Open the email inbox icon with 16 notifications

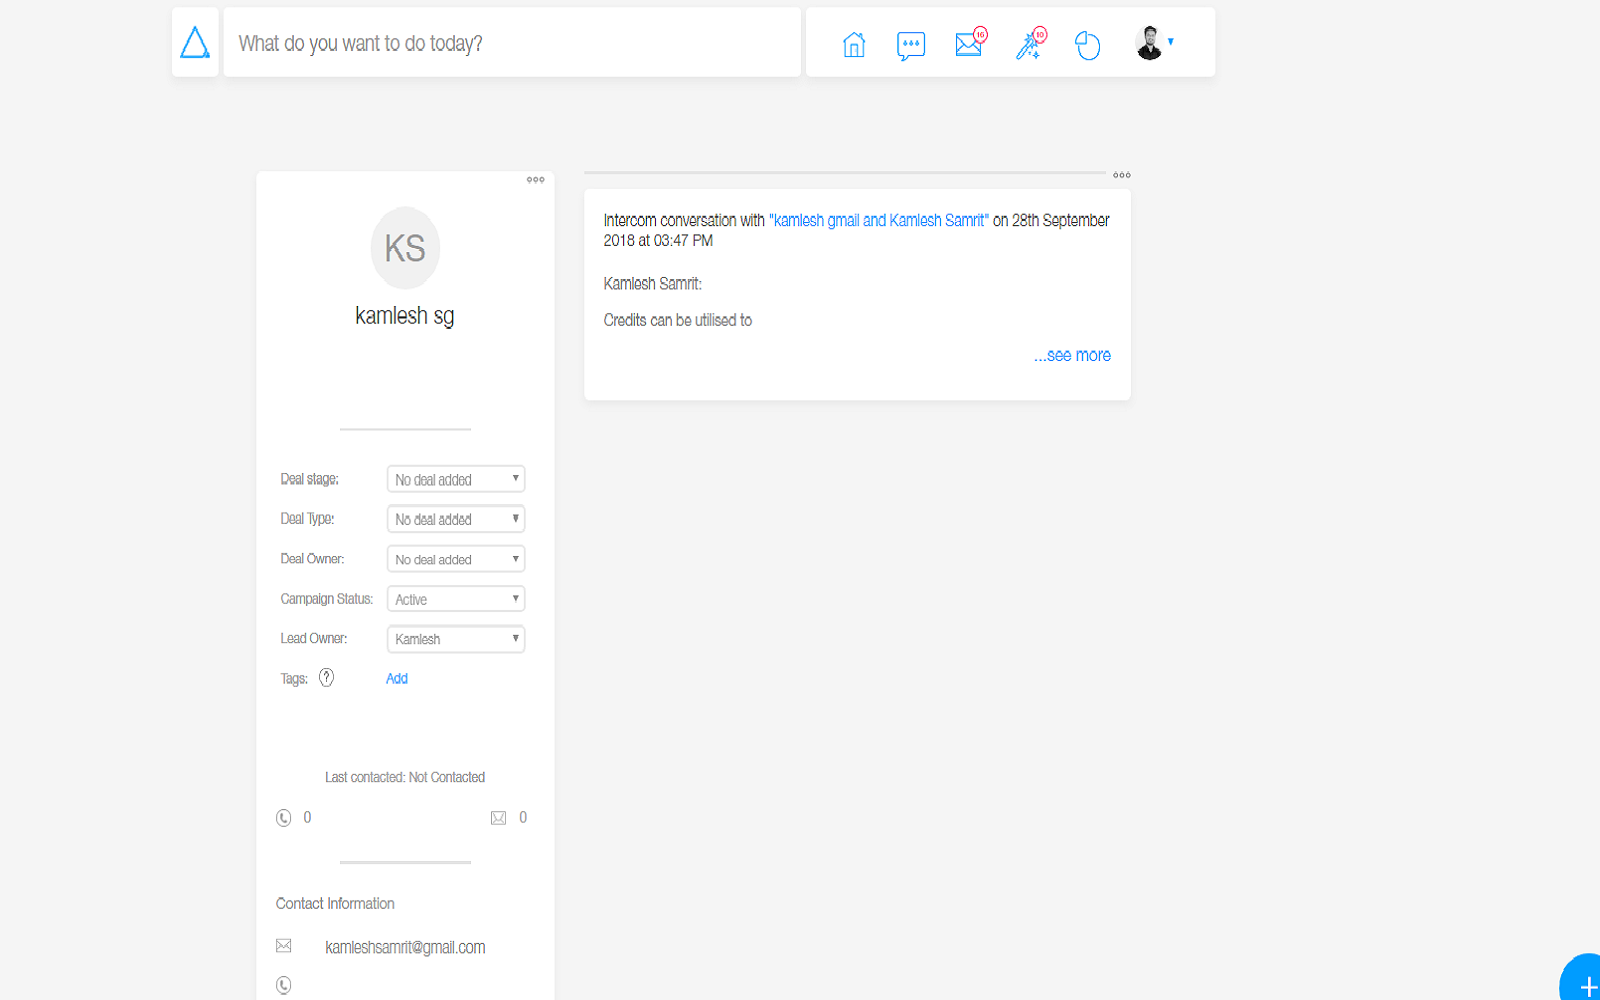[968, 44]
